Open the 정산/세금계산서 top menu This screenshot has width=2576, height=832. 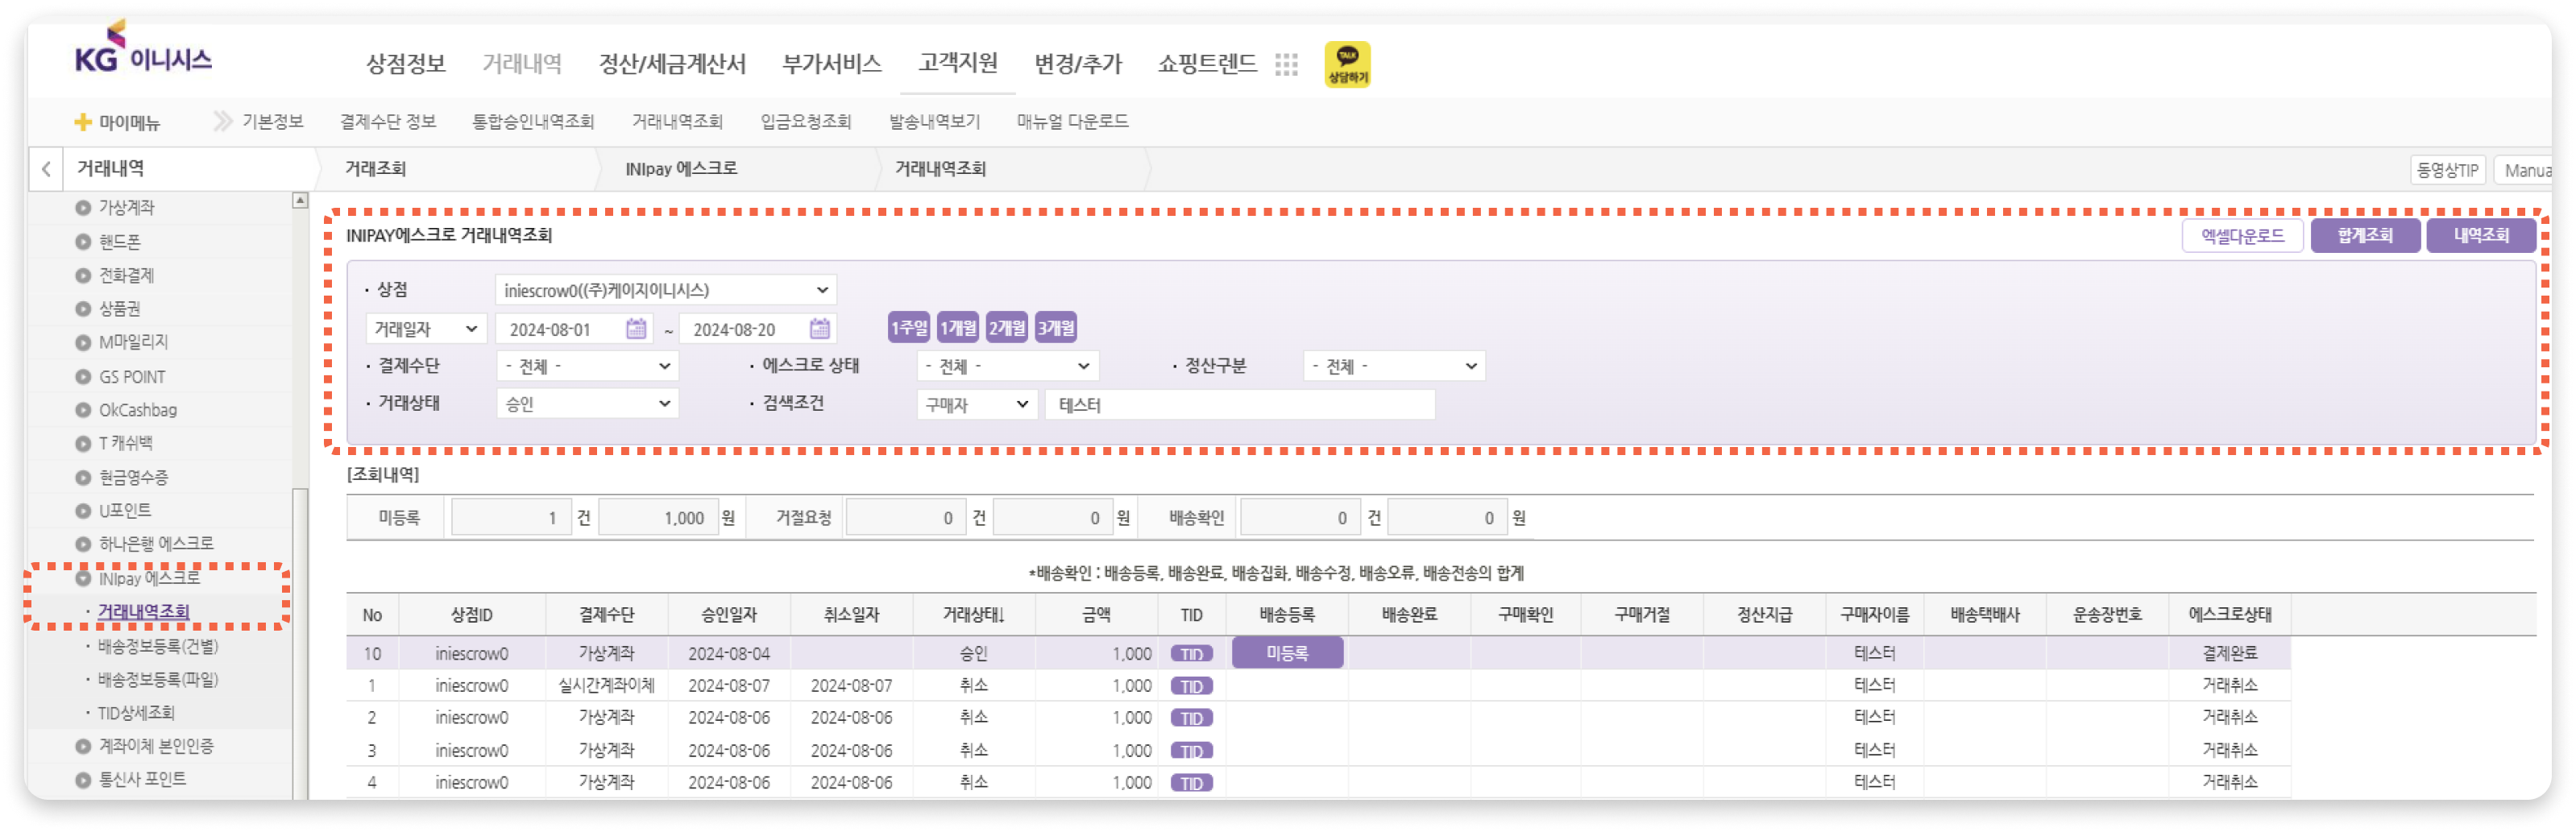point(672,64)
